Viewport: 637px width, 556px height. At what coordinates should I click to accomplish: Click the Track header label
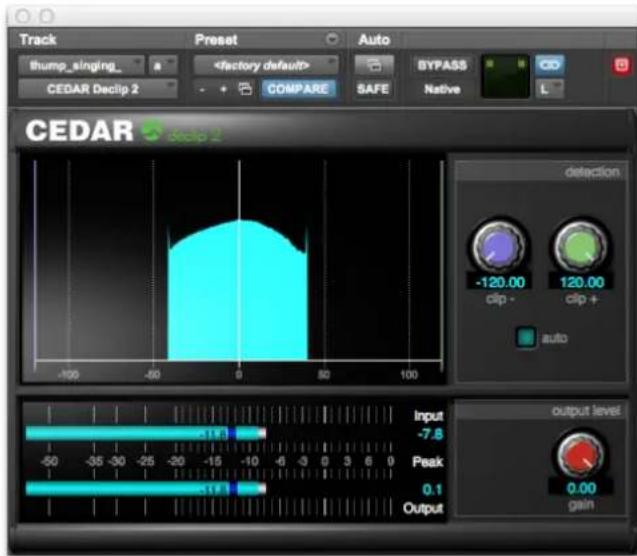(x=38, y=39)
